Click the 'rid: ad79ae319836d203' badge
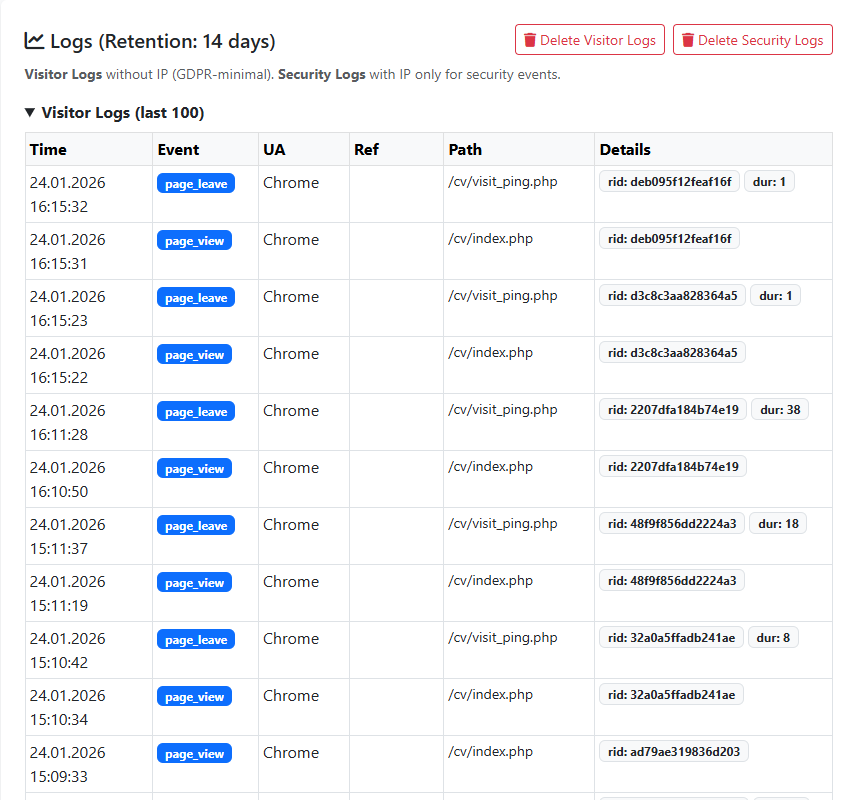This screenshot has width=841, height=800. (673, 752)
